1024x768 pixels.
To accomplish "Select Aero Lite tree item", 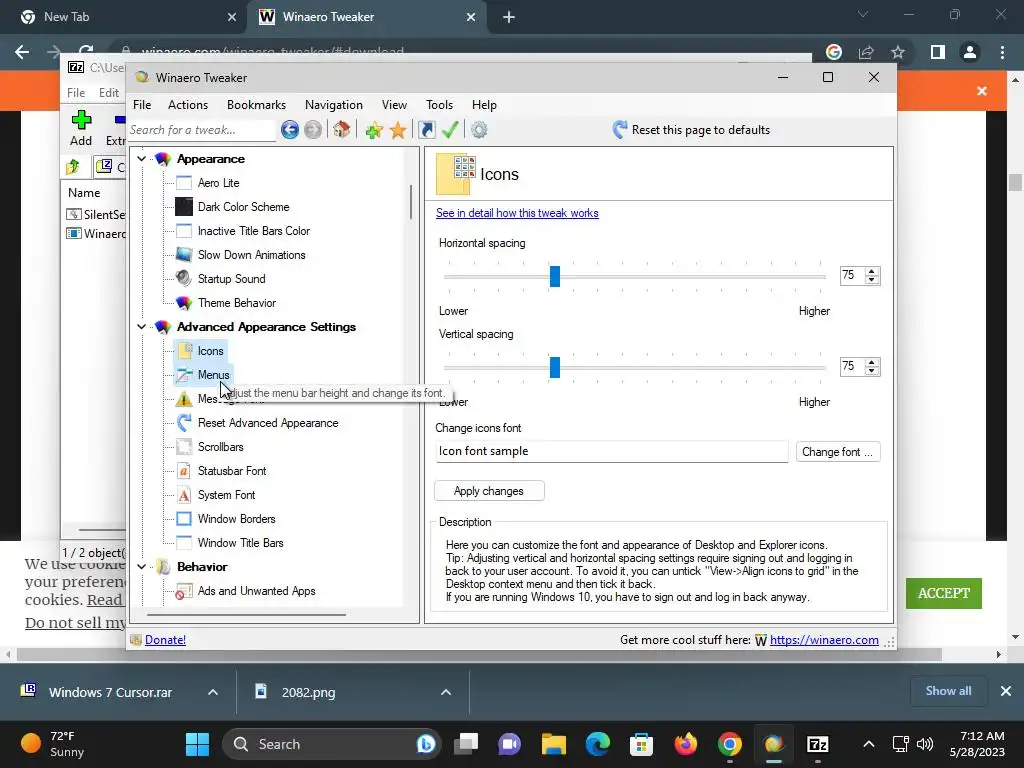I will (219, 183).
